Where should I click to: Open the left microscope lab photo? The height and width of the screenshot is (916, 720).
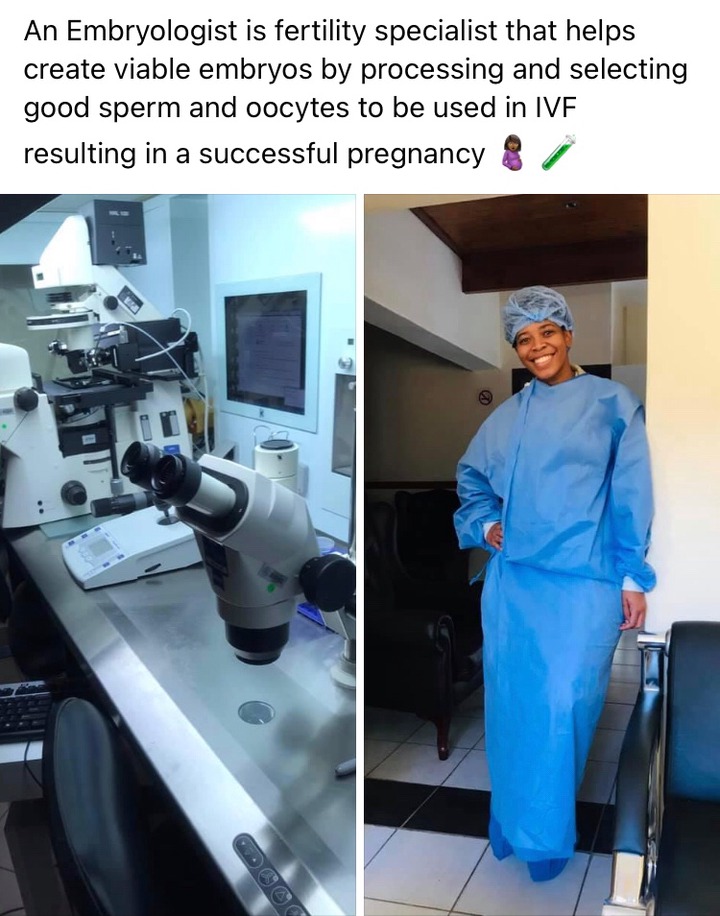click(178, 555)
